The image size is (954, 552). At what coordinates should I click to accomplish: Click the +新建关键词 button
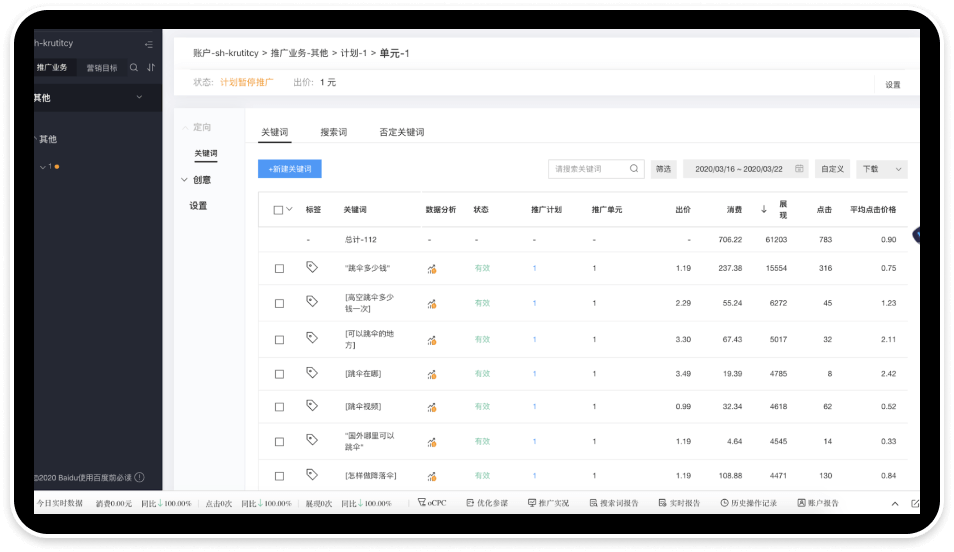point(290,169)
